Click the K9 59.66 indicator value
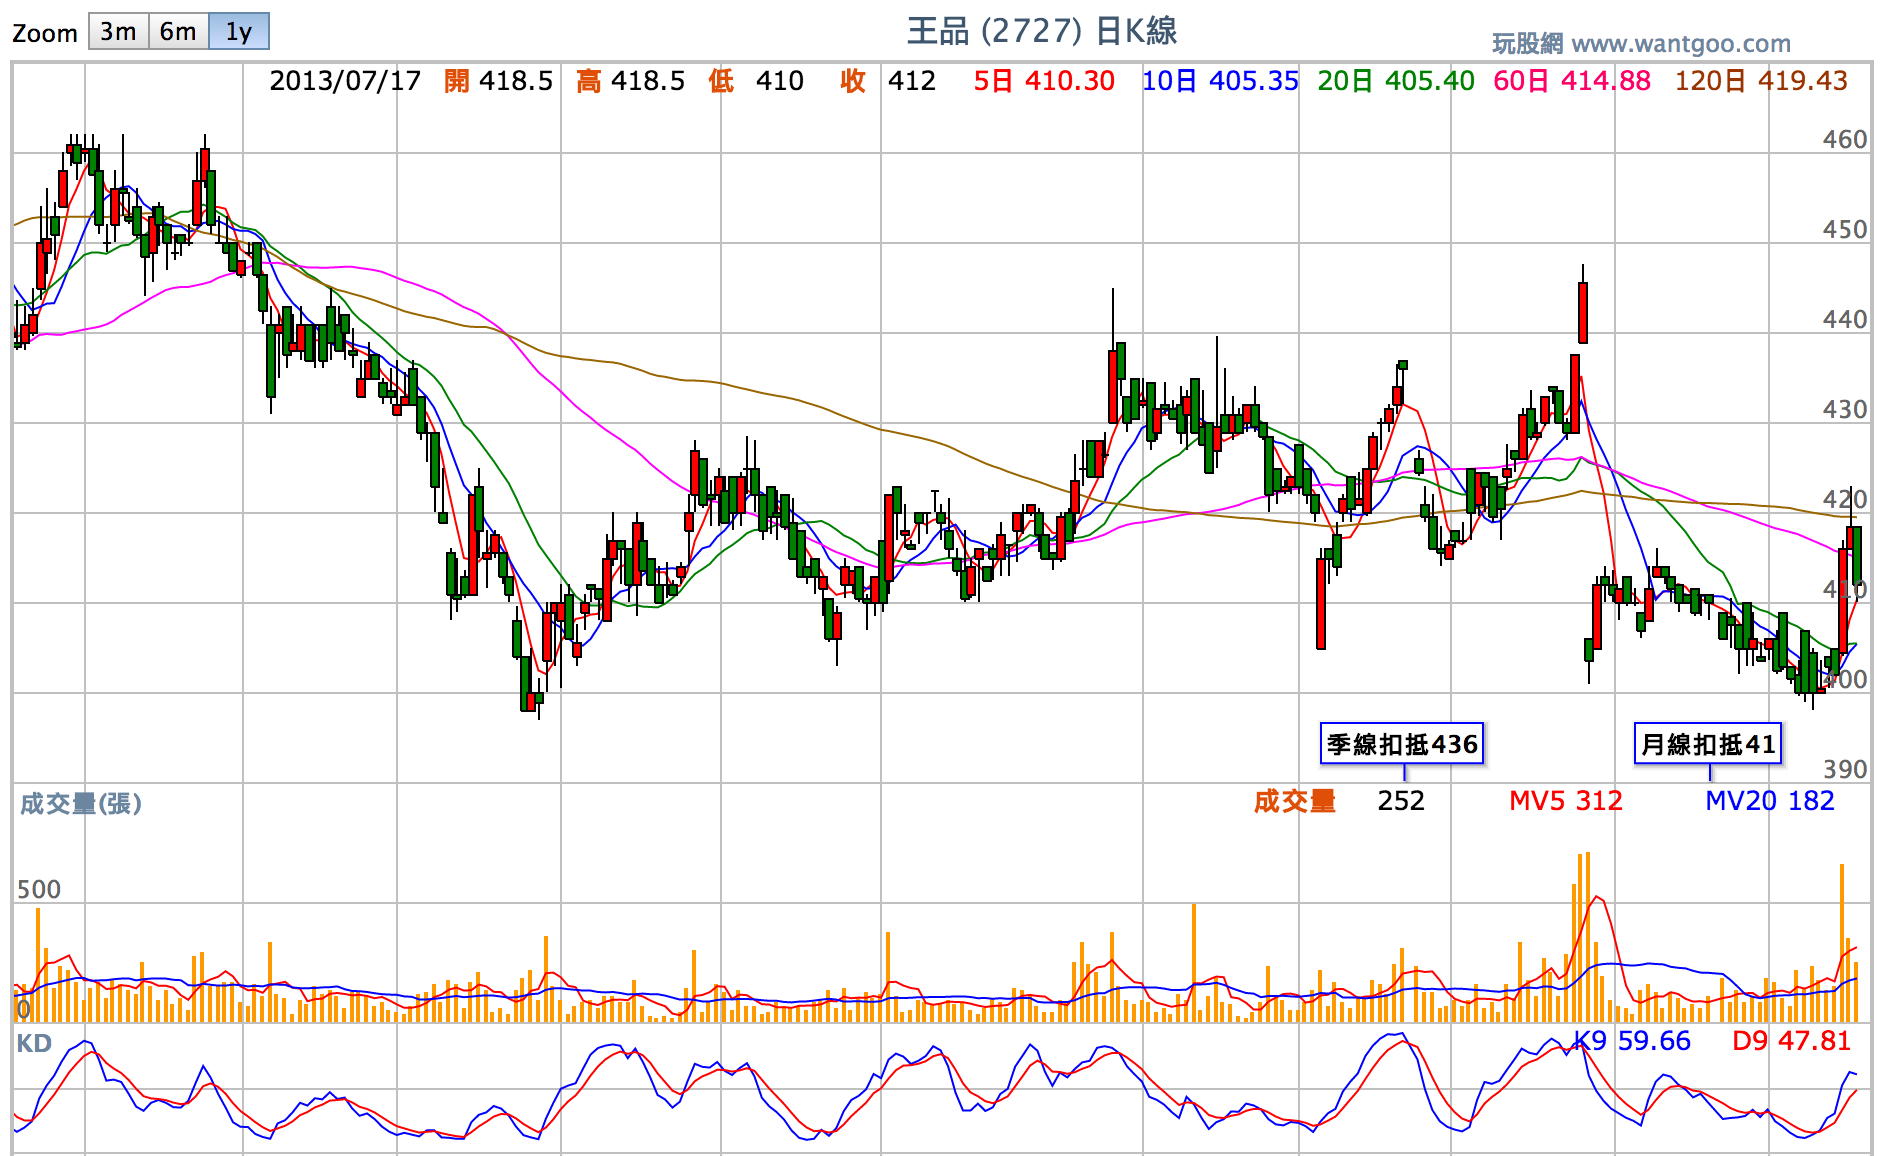1884x1156 pixels. point(1632,1041)
